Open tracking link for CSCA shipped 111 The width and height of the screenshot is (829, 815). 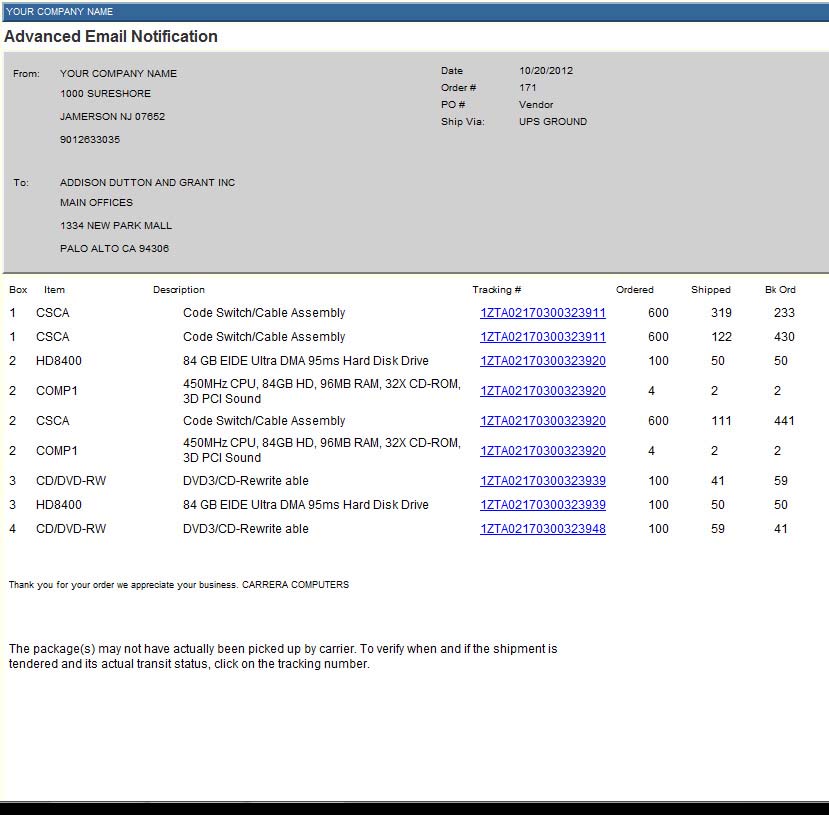[542, 421]
